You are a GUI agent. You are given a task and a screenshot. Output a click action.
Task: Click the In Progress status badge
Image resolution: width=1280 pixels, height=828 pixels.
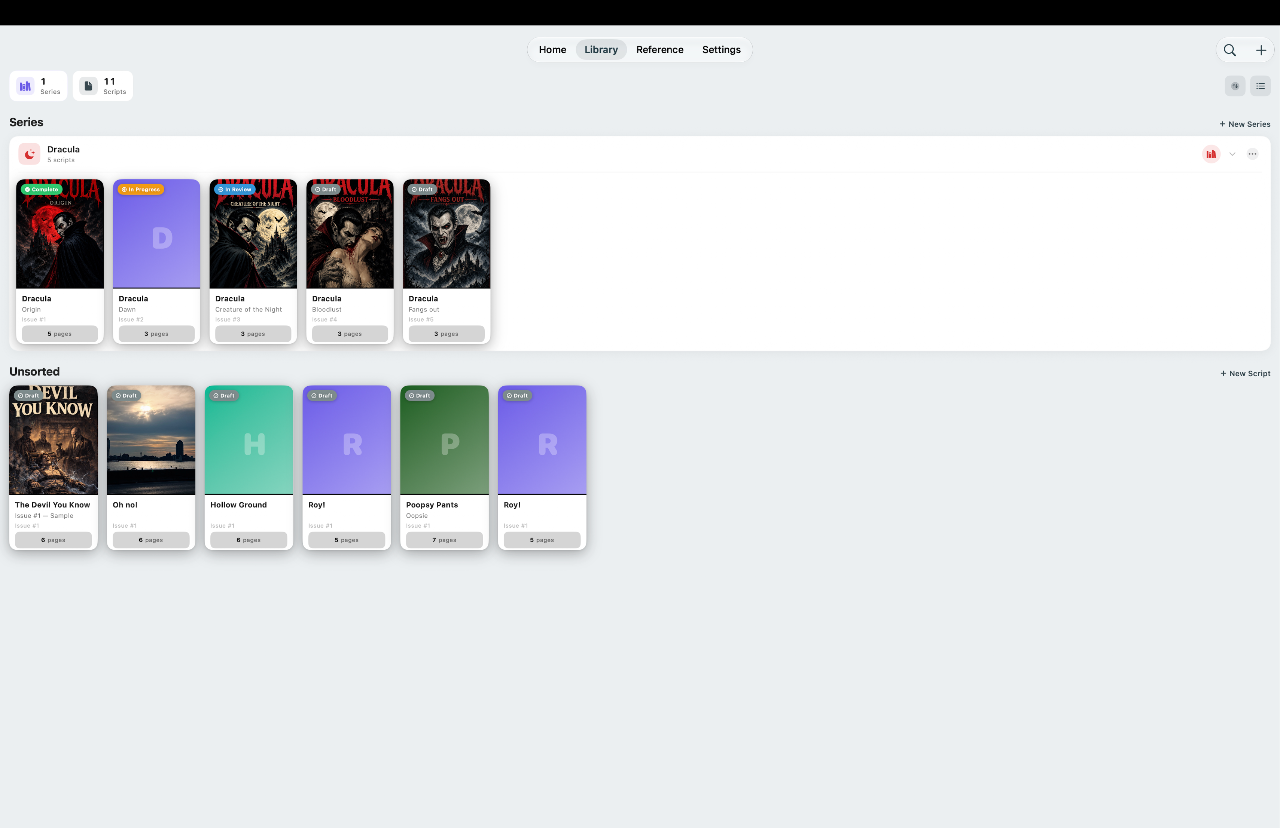pyautogui.click(x=141, y=189)
